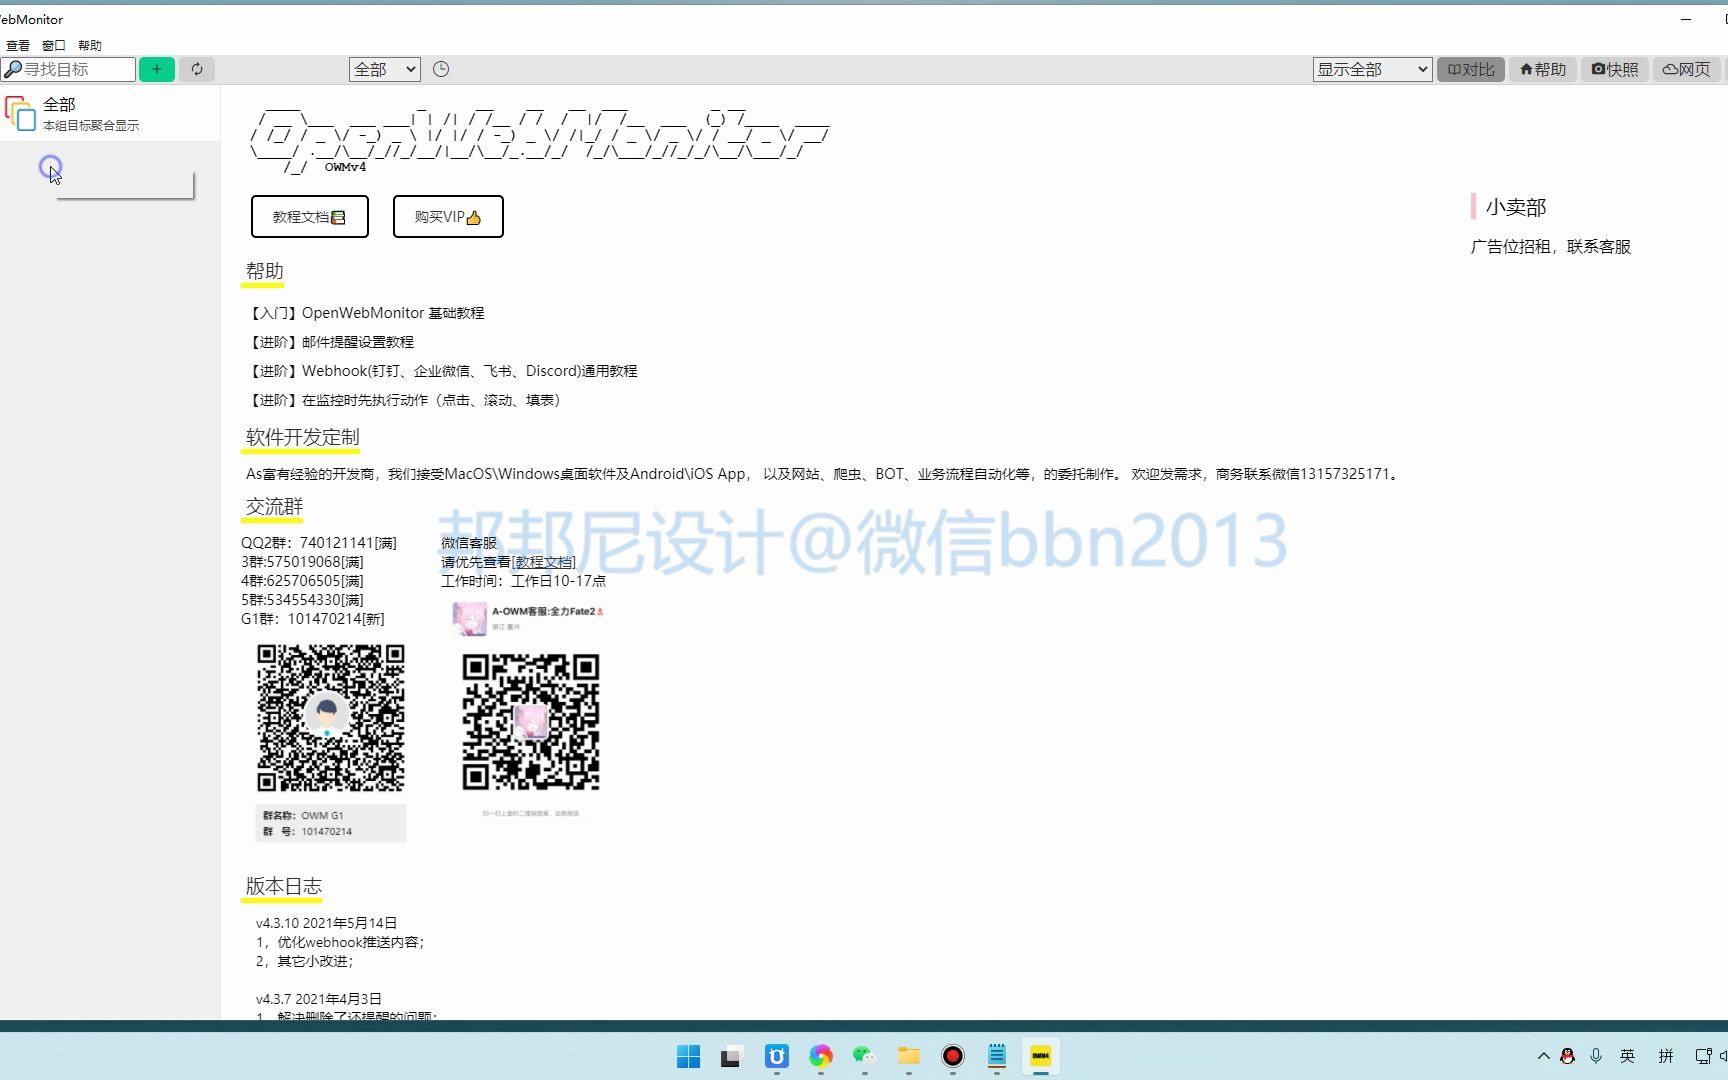Viewport: 1728px width, 1080px height.
Task: Click the green add target button
Action: (157, 69)
